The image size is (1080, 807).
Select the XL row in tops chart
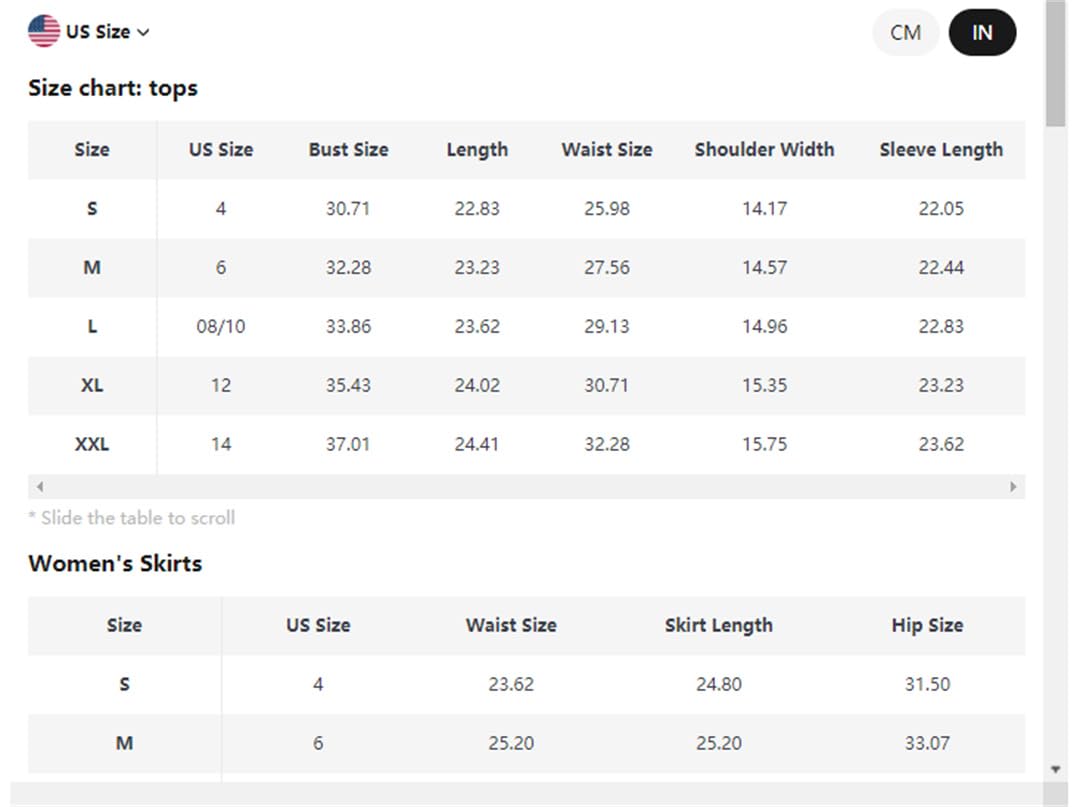(x=526, y=385)
